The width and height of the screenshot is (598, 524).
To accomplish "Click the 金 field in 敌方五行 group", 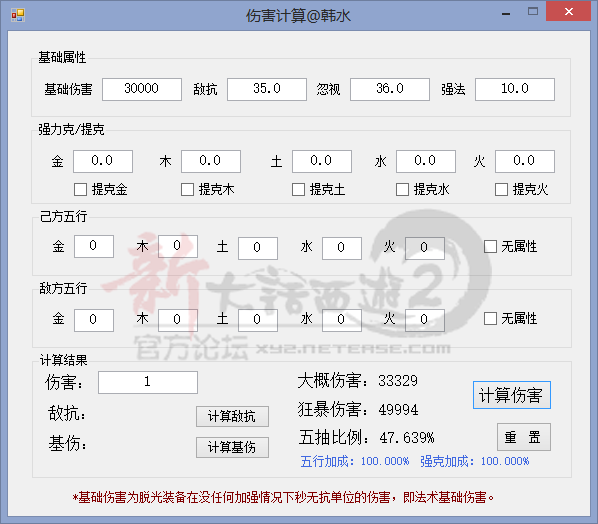I will 94,320.
